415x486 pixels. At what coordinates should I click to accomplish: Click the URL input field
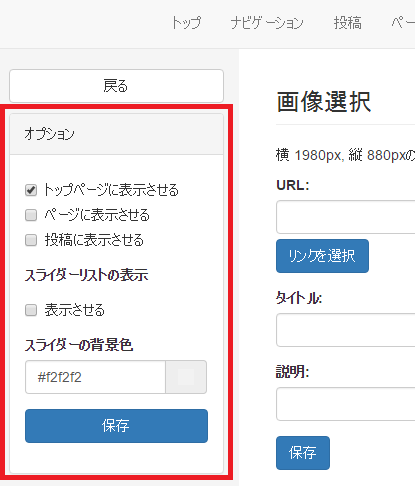point(345,217)
